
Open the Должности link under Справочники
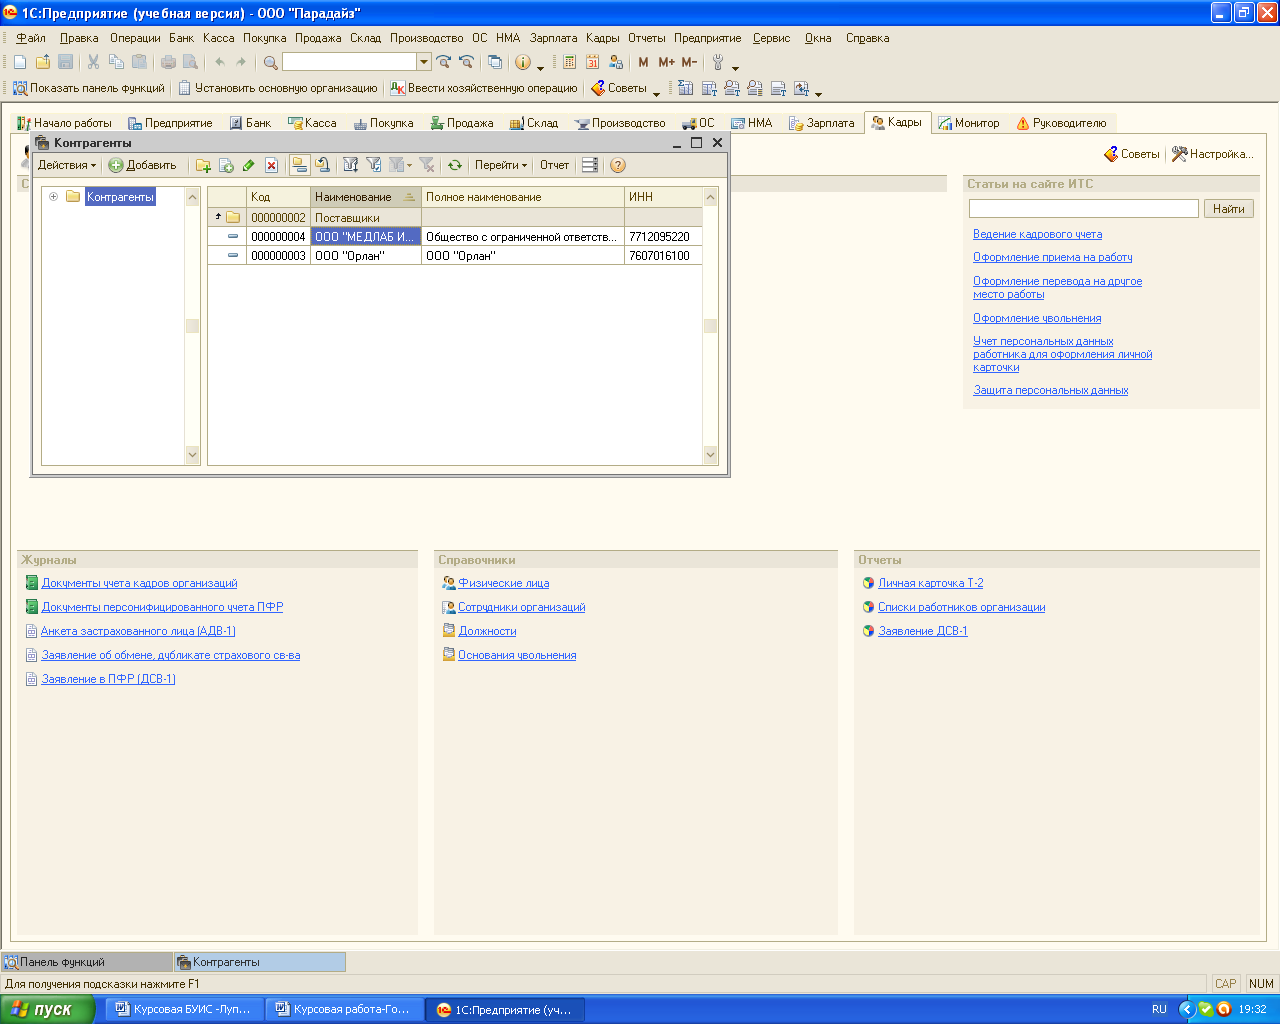coord(487,631)
